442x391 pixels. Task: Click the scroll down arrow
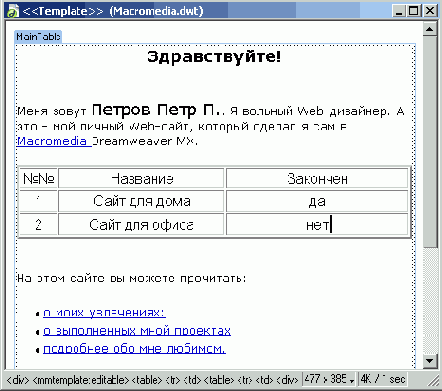pyautogui.click(x=430, y=361)
